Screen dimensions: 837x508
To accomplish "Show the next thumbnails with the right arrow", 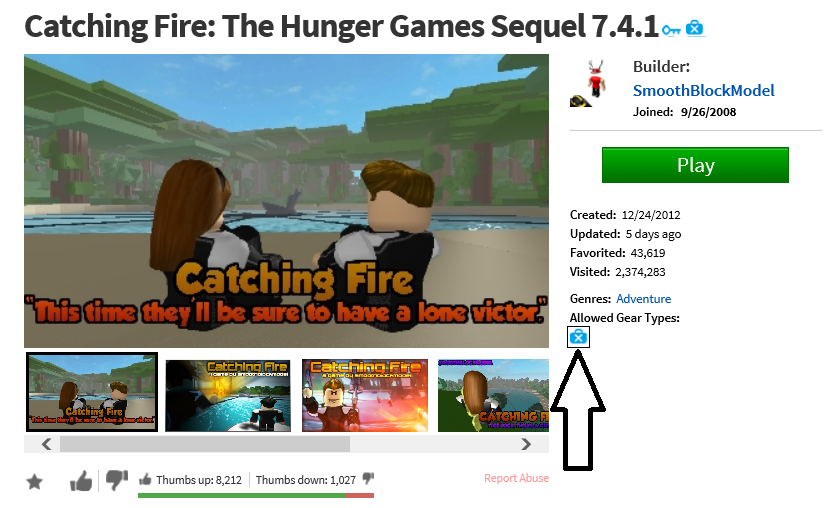I will (x=526, y=444).
